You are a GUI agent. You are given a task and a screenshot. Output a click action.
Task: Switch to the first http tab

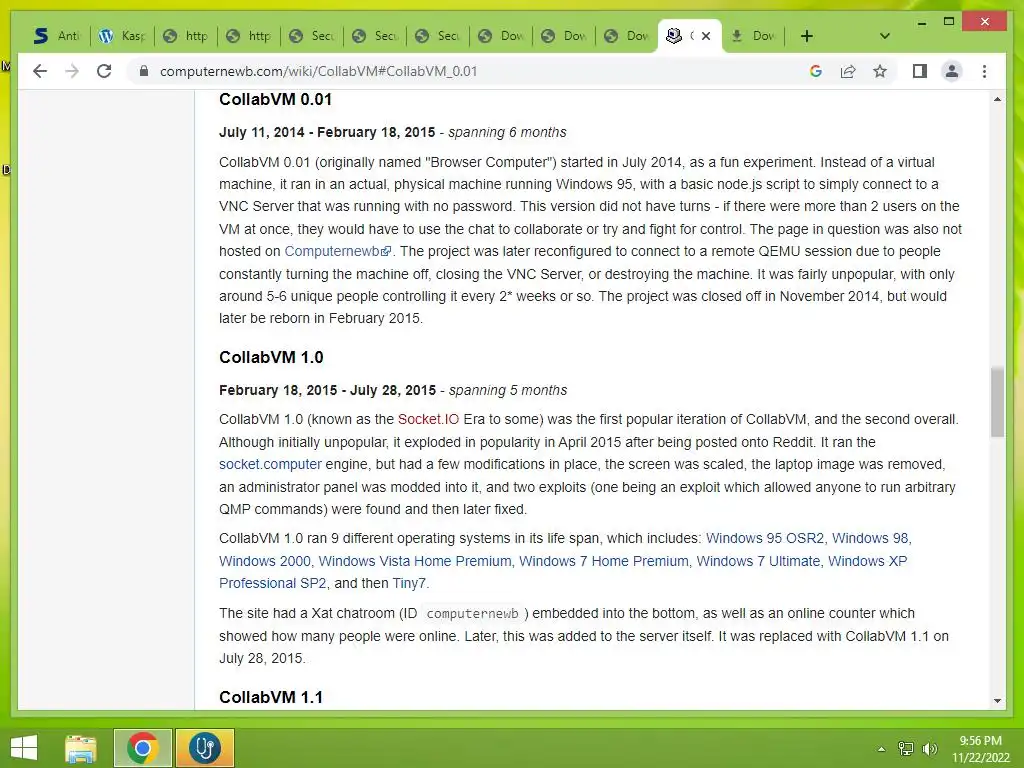coord(185,36)
